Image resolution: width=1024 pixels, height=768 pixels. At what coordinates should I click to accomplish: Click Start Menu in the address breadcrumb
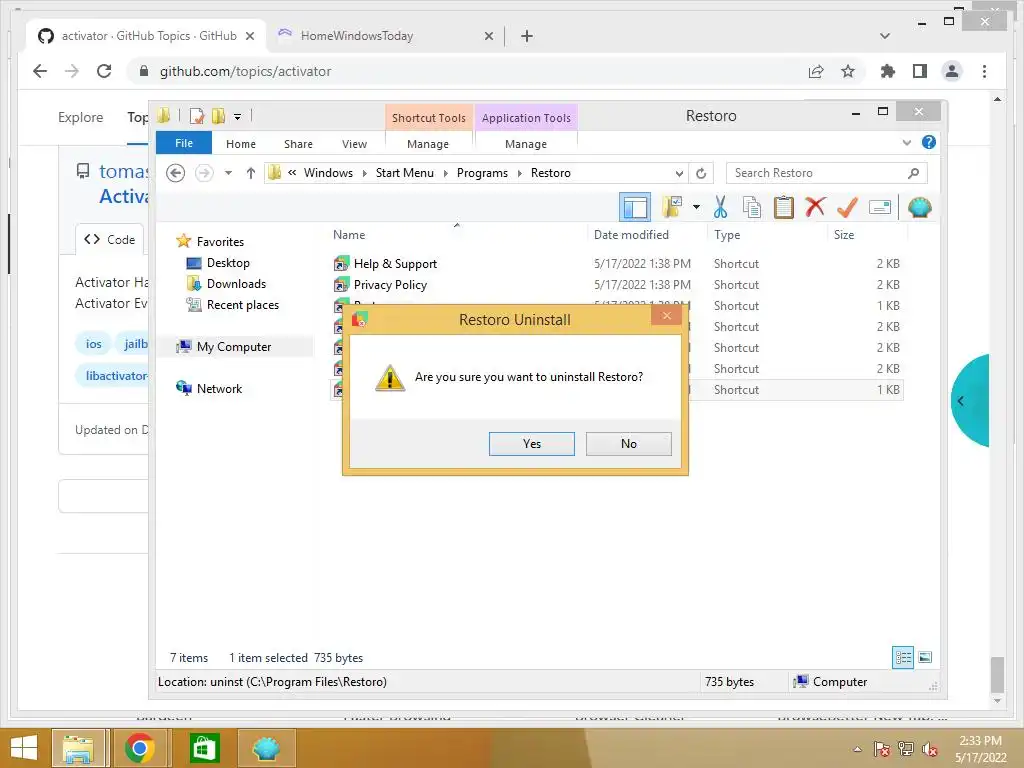tap(404, 173)
